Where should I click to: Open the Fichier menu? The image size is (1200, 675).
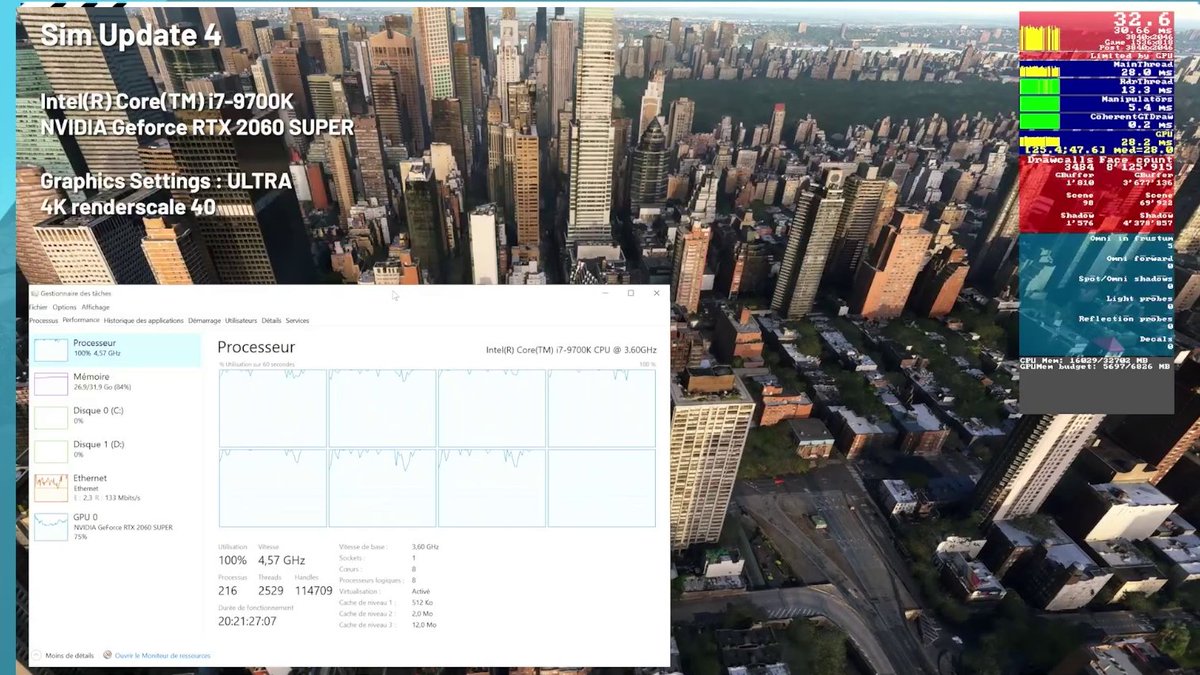[38, 307]
